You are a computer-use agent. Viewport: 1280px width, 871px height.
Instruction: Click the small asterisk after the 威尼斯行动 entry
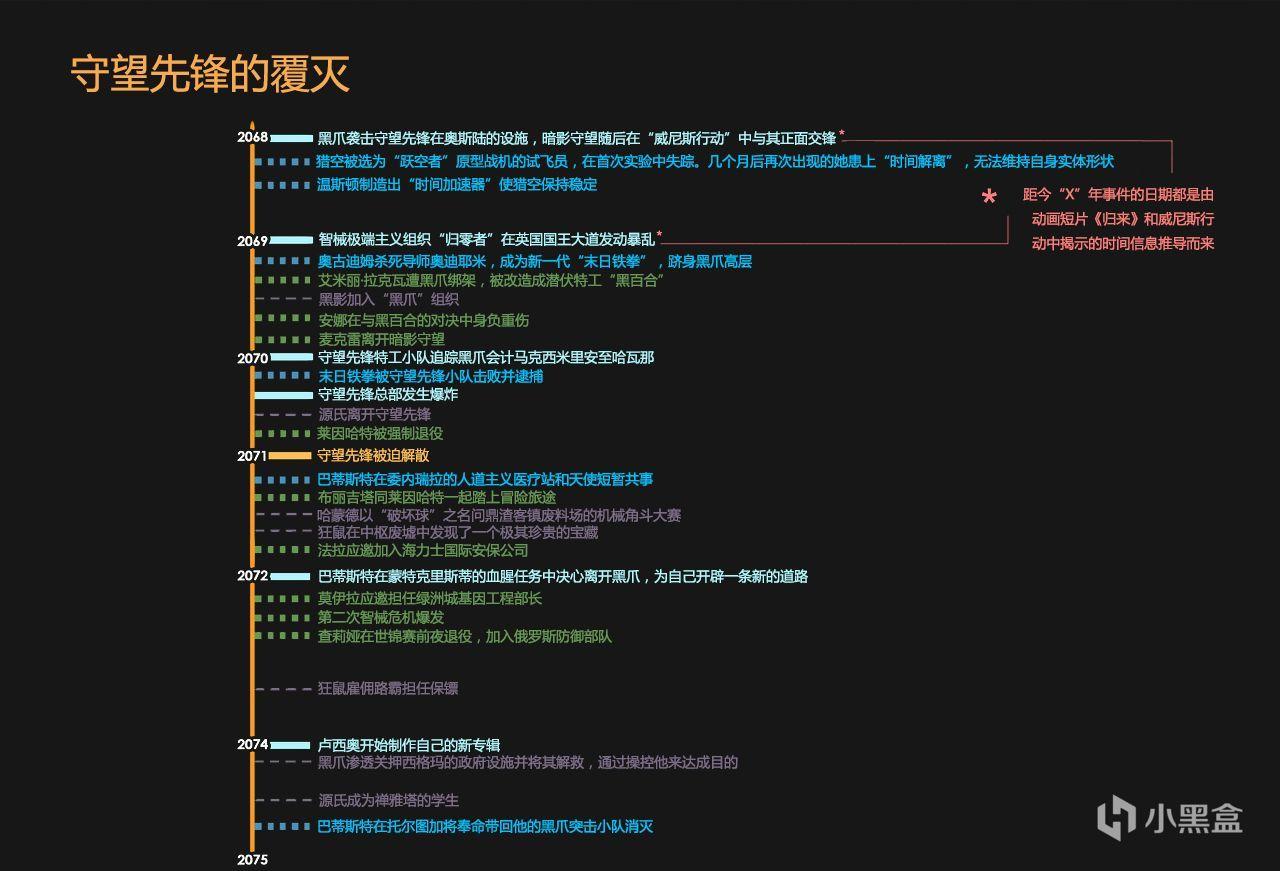(842, 134)
